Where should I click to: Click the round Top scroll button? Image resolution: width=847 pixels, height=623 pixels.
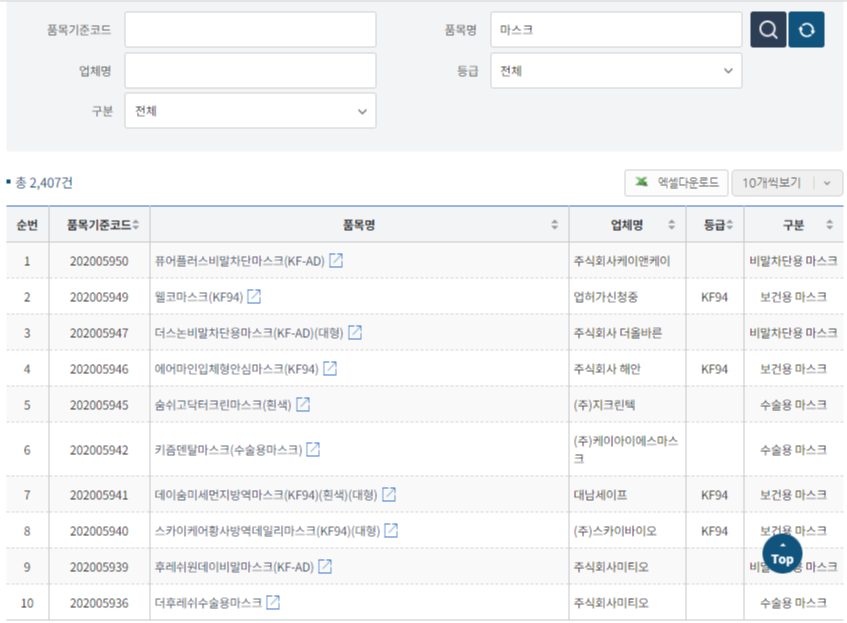[782, 553]
